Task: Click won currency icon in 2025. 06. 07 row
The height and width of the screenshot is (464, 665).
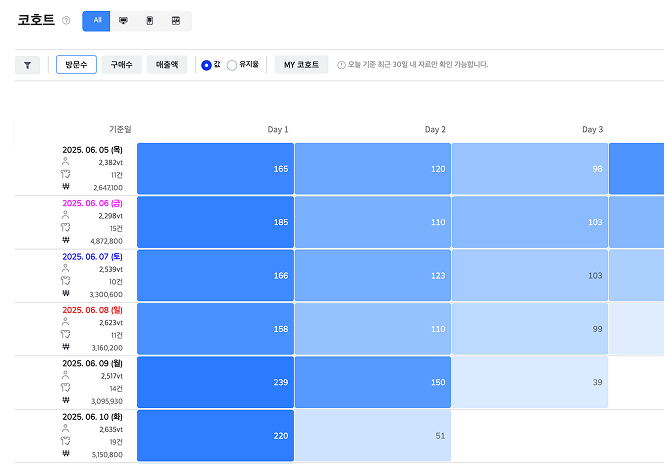Action: [66, 294]
